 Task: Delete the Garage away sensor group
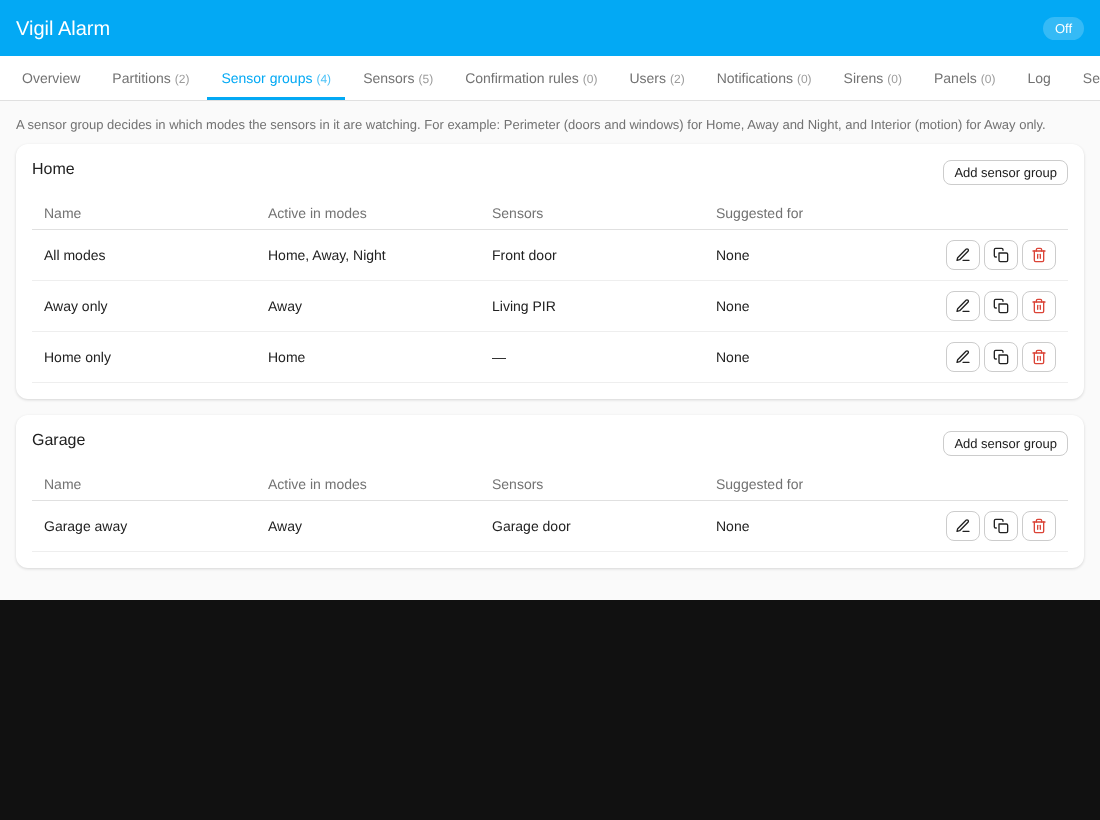pos(1038,526)
